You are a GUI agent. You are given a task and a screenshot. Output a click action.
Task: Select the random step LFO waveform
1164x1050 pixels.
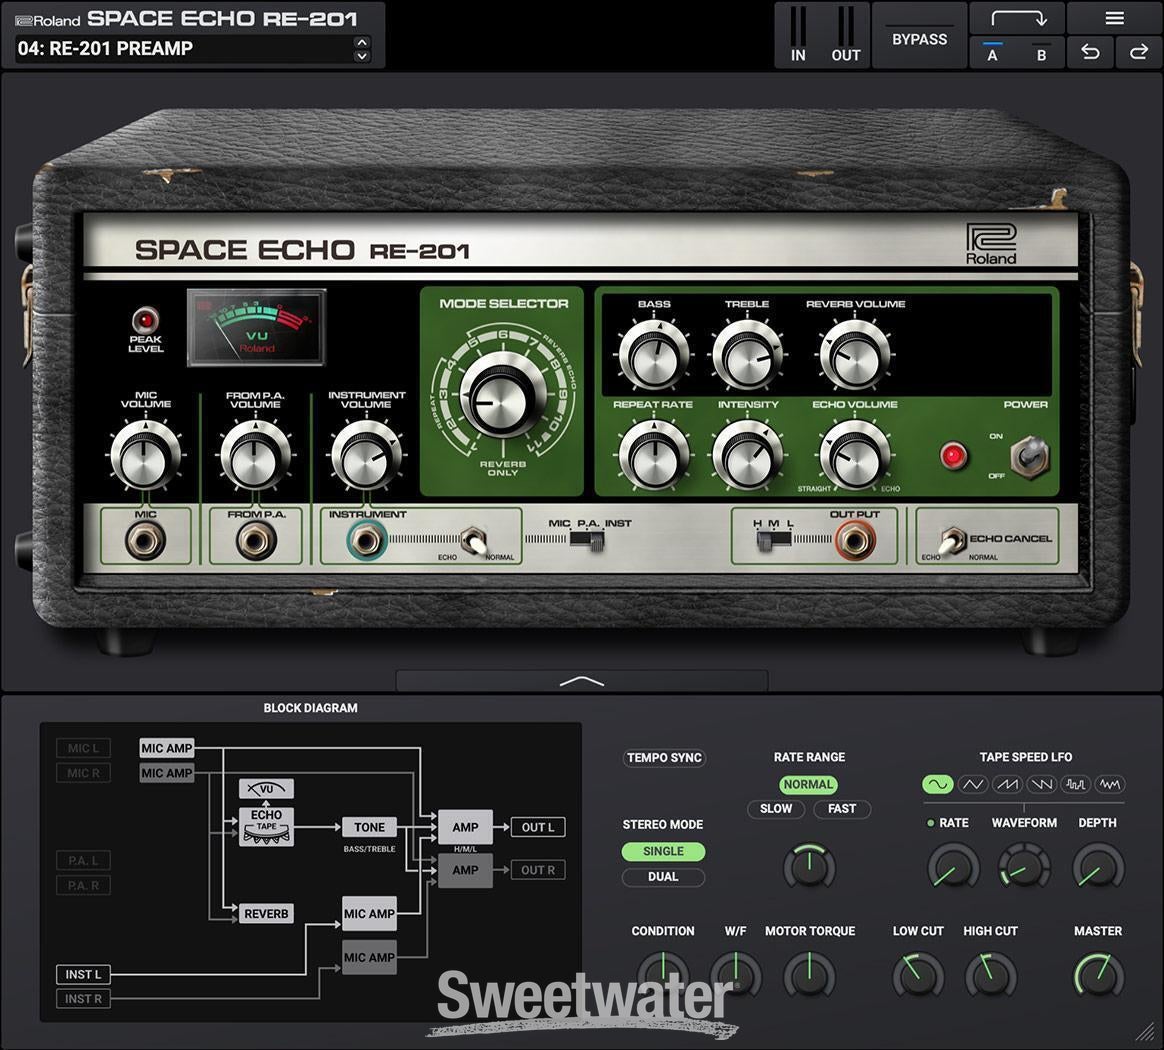[1076, 784]
